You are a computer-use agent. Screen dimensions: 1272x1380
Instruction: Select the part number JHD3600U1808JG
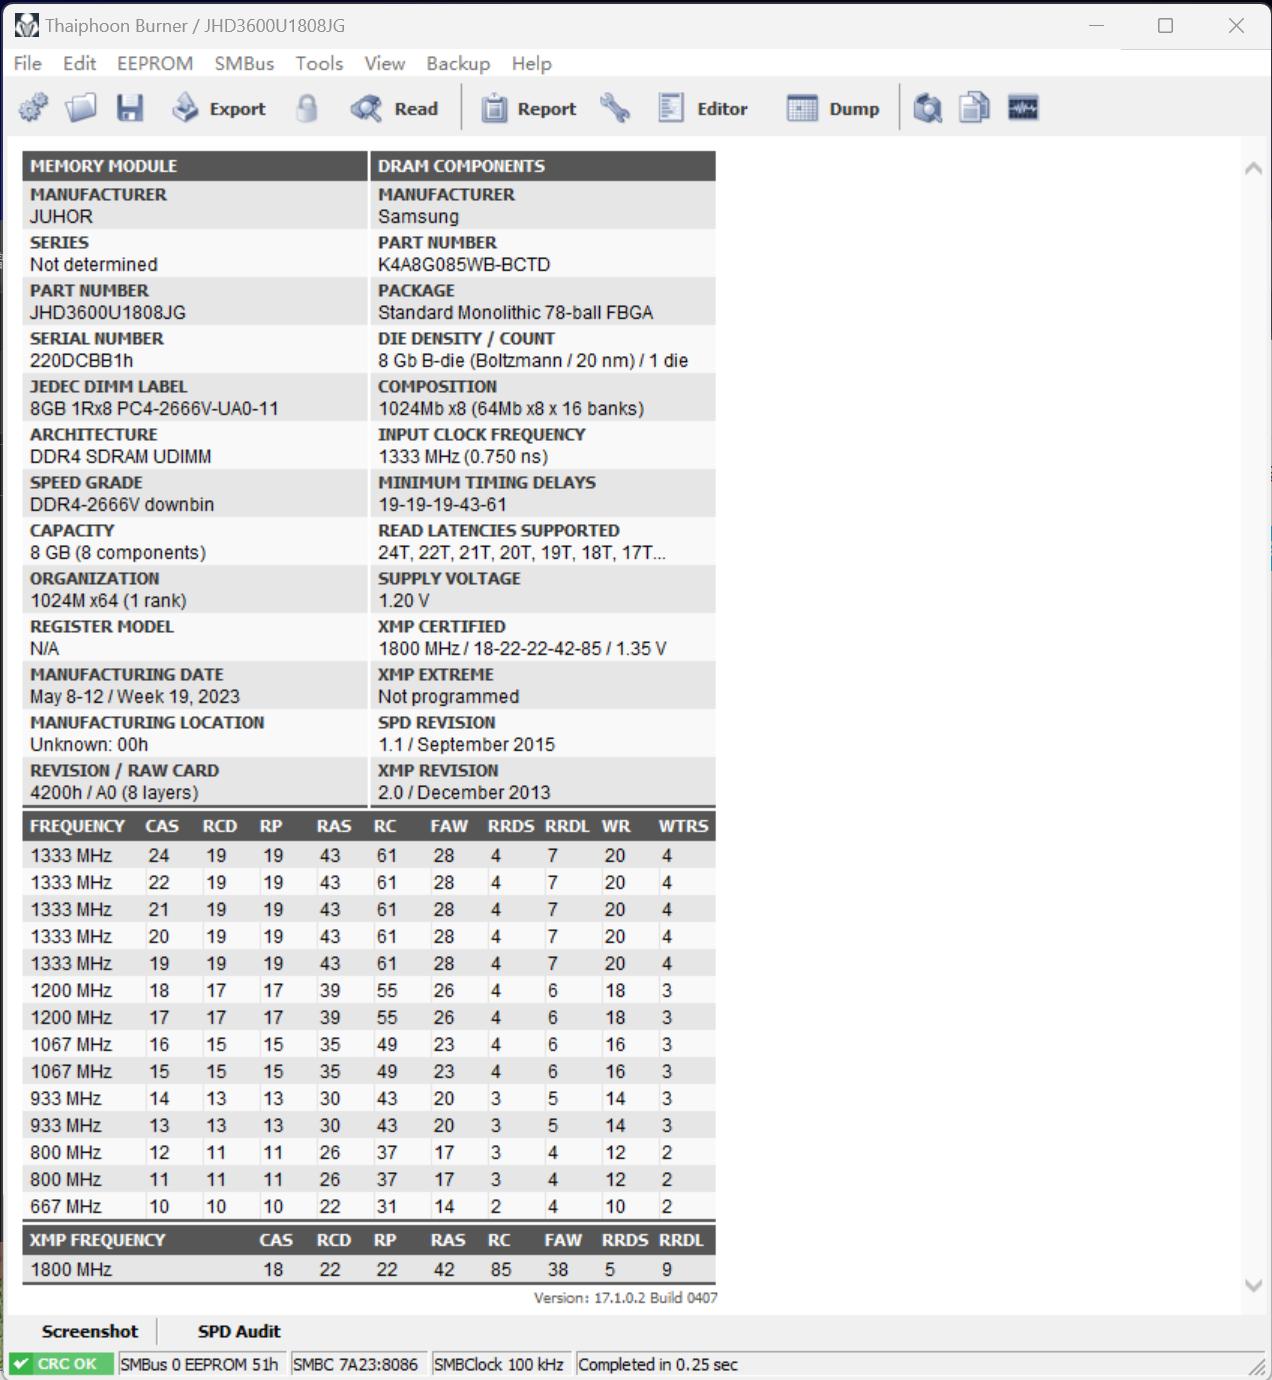click(108, 312)
